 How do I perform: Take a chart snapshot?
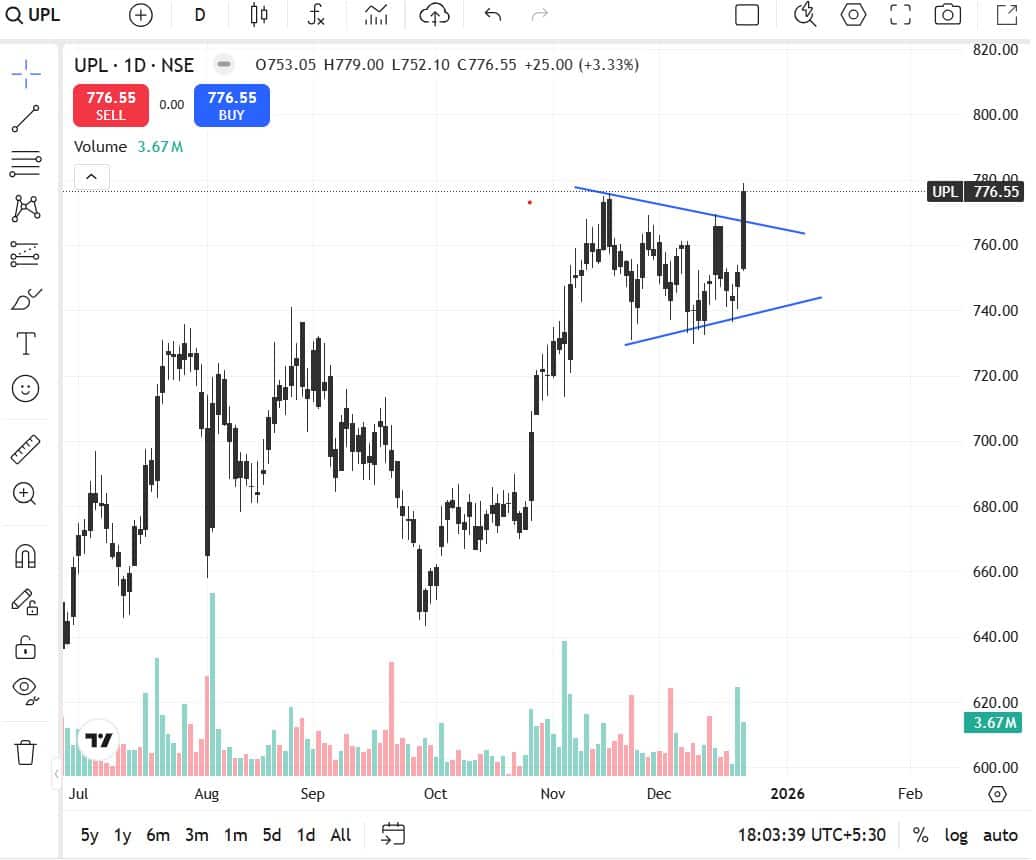point(947,15)
